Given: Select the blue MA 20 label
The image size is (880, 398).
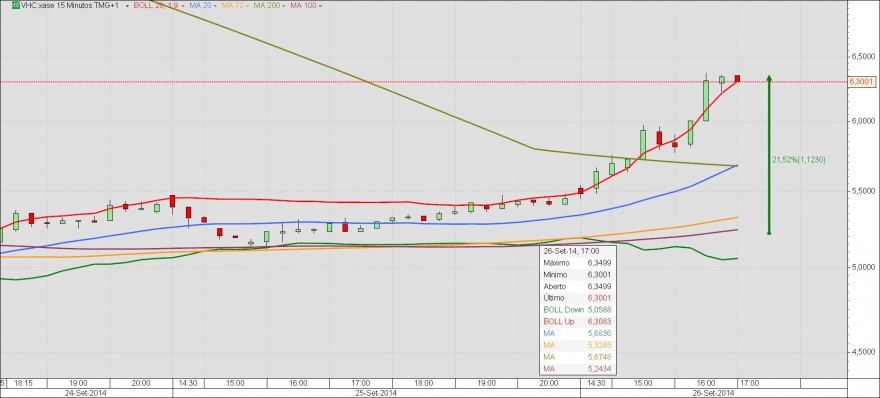Looking at the screenshot, I should [200, 5].
